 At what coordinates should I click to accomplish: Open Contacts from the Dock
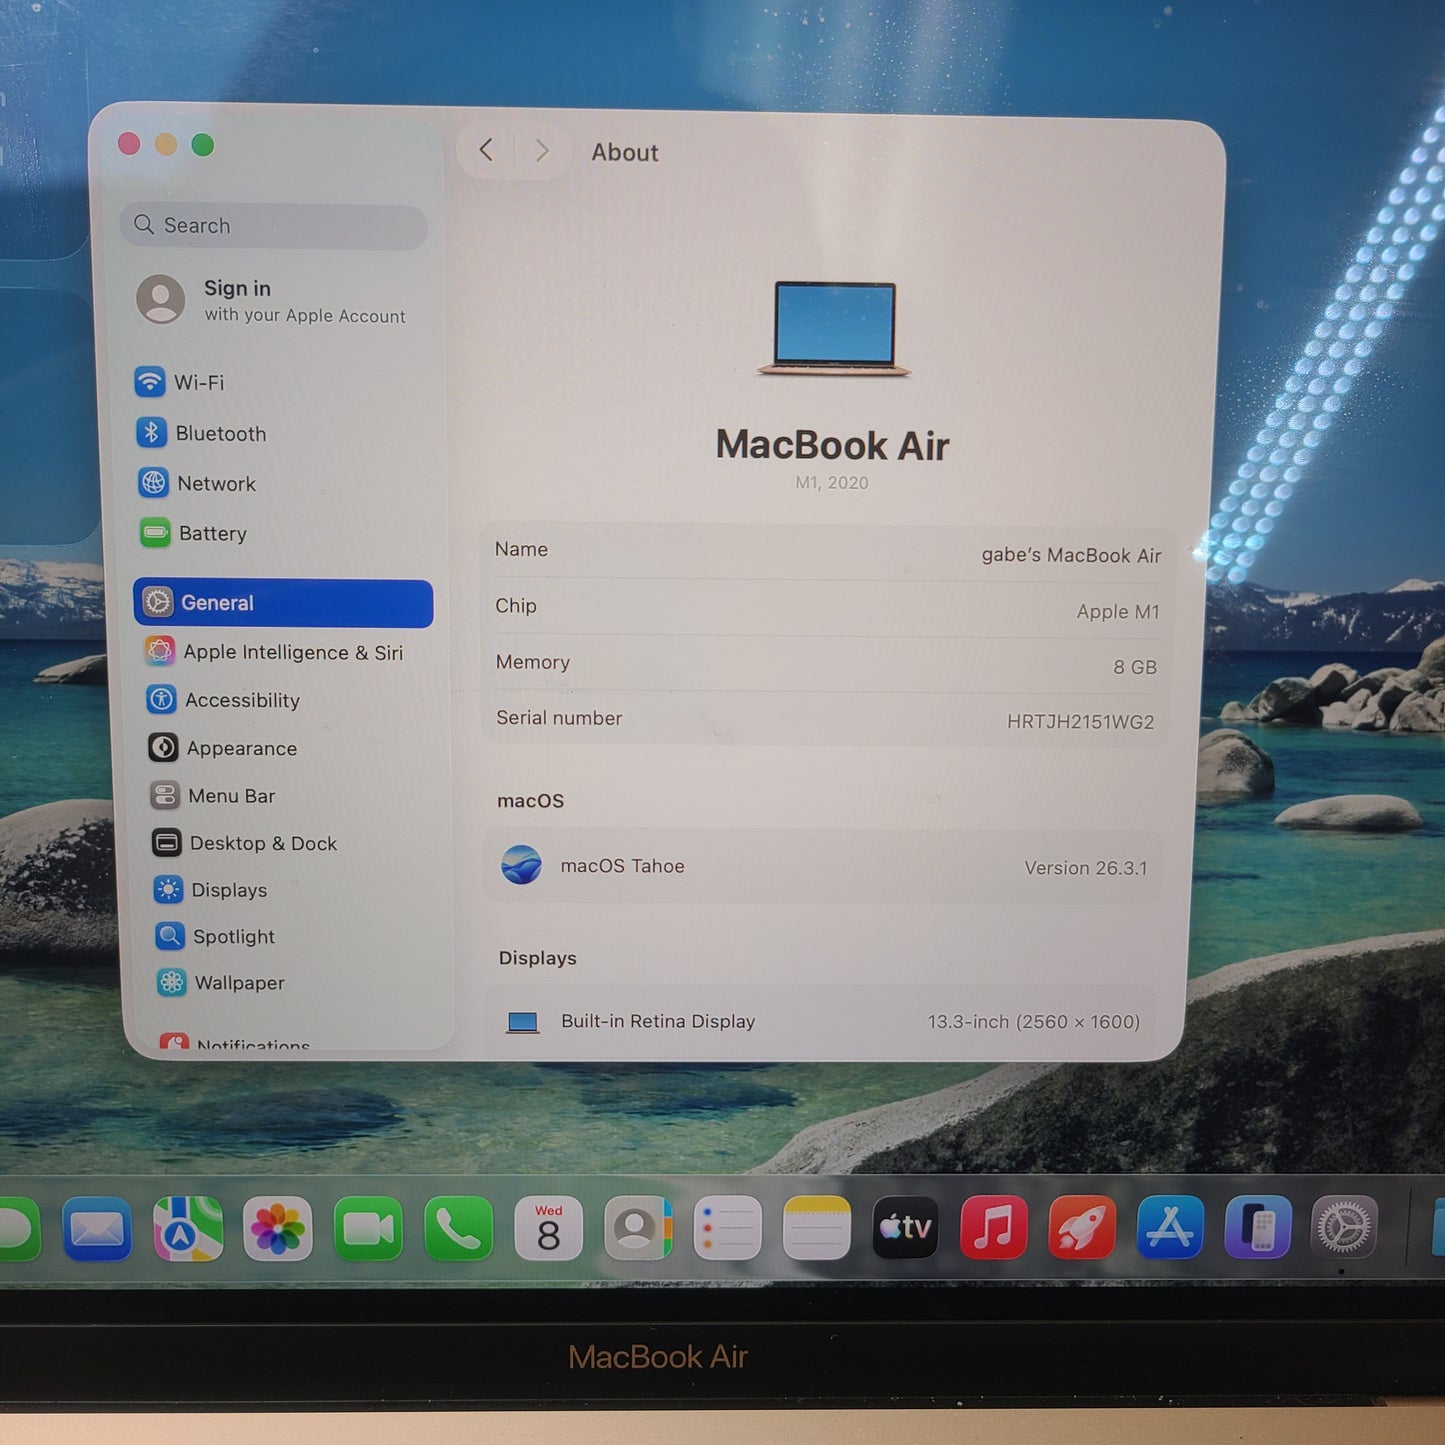point(638,1228)
